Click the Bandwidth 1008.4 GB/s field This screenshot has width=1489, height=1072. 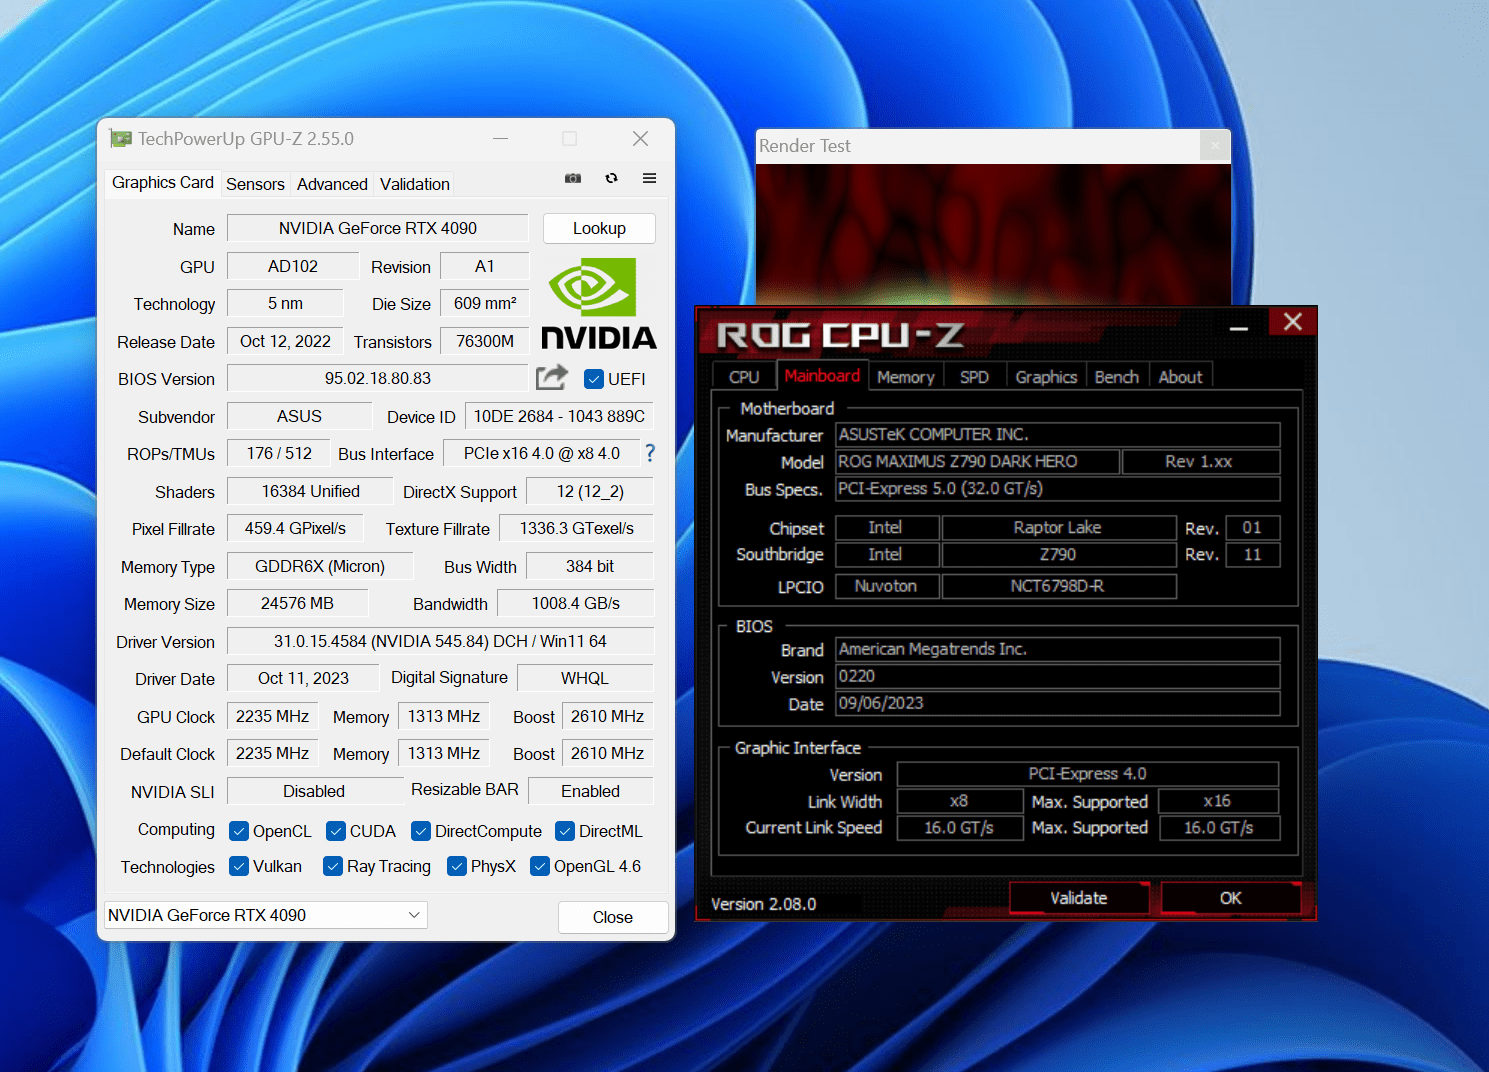[x=575, y=603]
